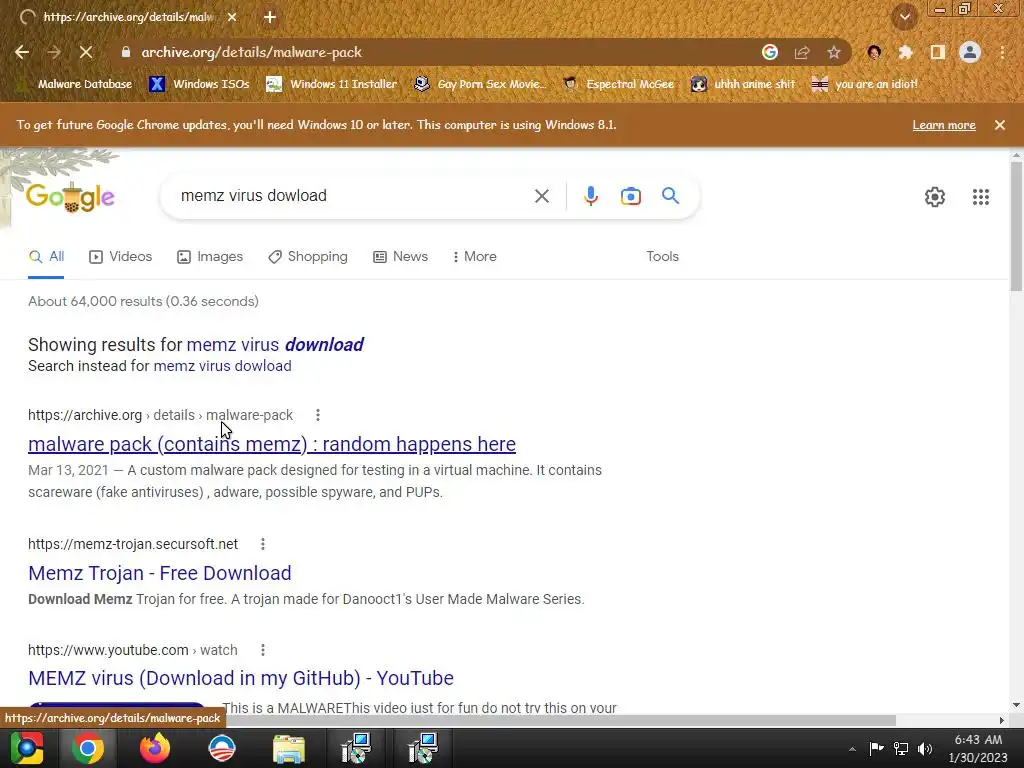Open 'you are an idiot!' bookmark
Viewport: 1024px width, 768px height.
point(865,84)
